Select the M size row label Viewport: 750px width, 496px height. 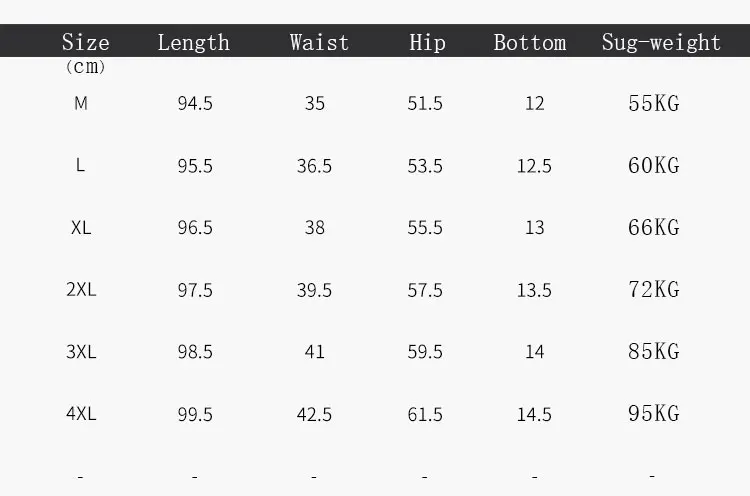pyautogui.click(x=81, y=103)
